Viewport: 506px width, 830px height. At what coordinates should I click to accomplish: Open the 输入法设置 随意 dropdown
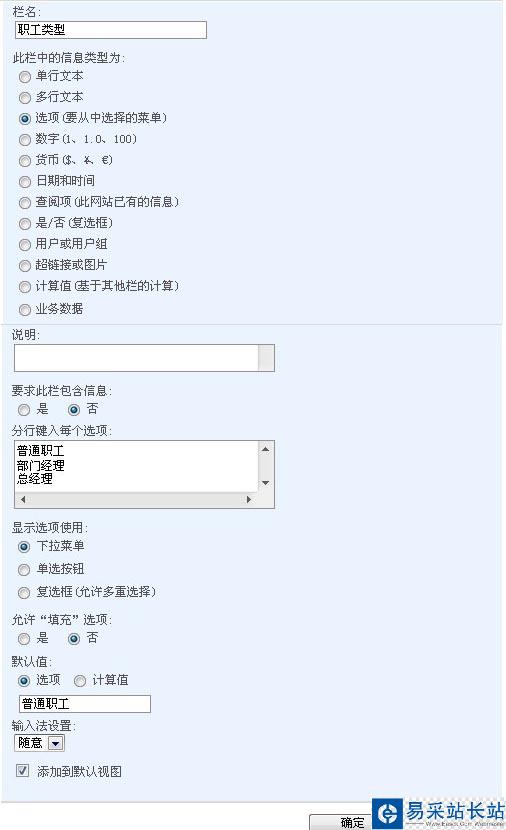point(55,743)
